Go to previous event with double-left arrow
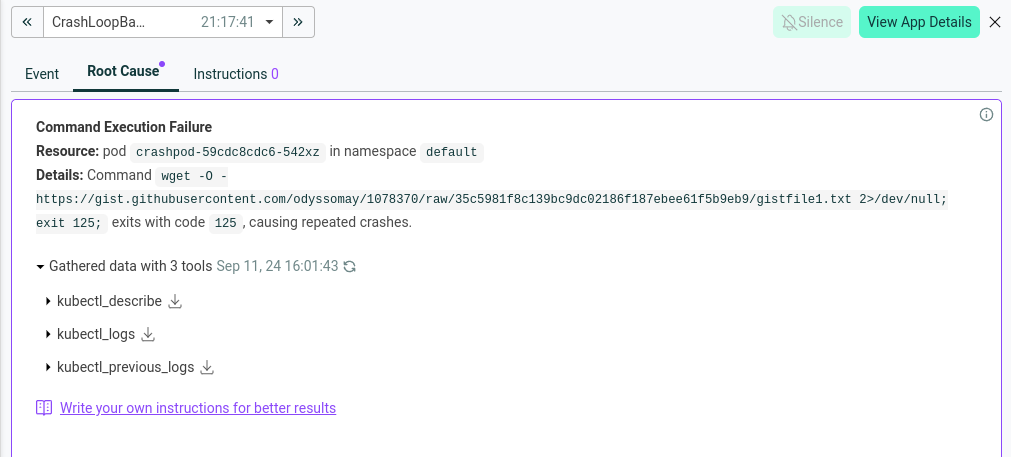Viewport: 1011px width, 457px height. pos(27,22)
